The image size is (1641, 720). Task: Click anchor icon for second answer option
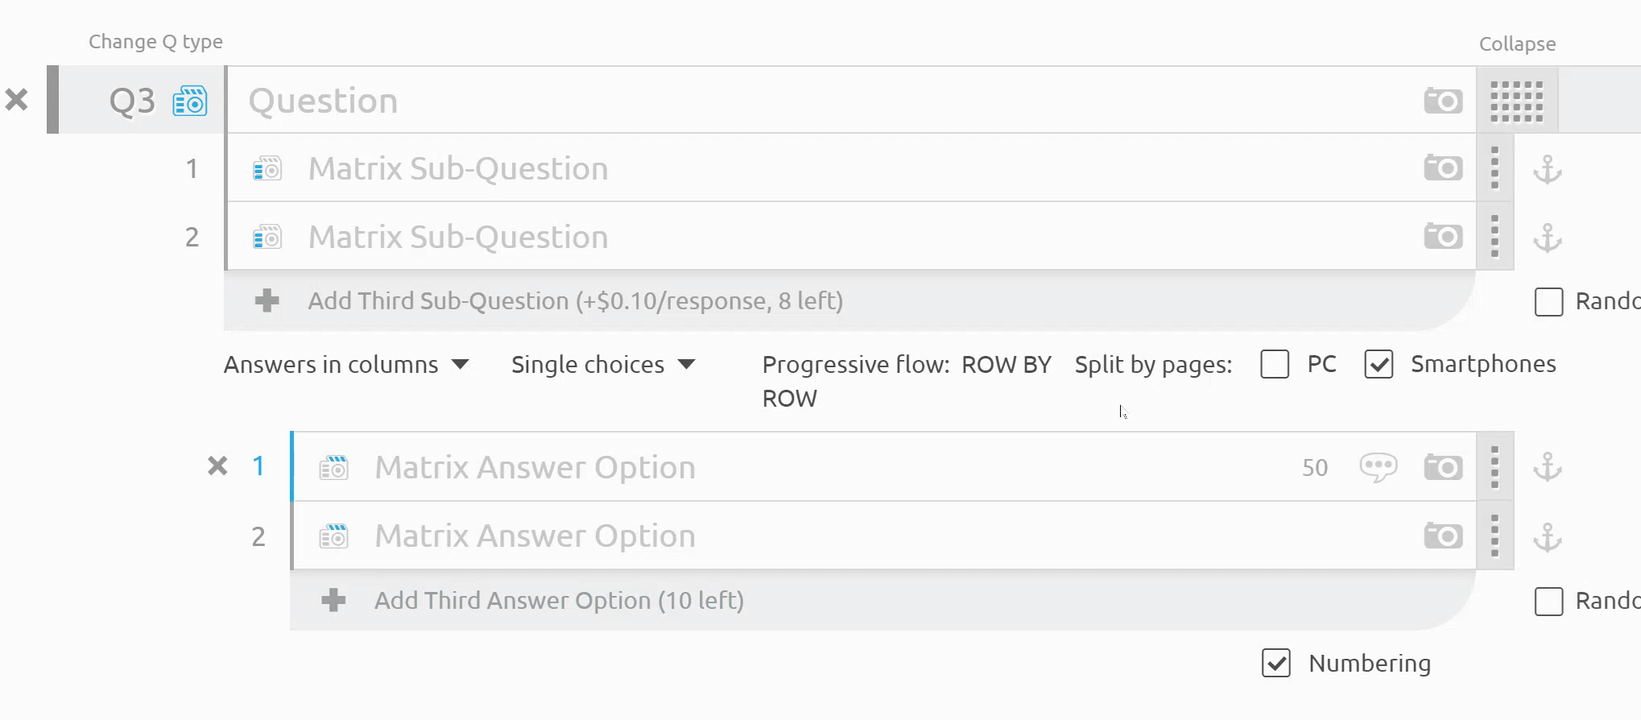(1547, 538)
